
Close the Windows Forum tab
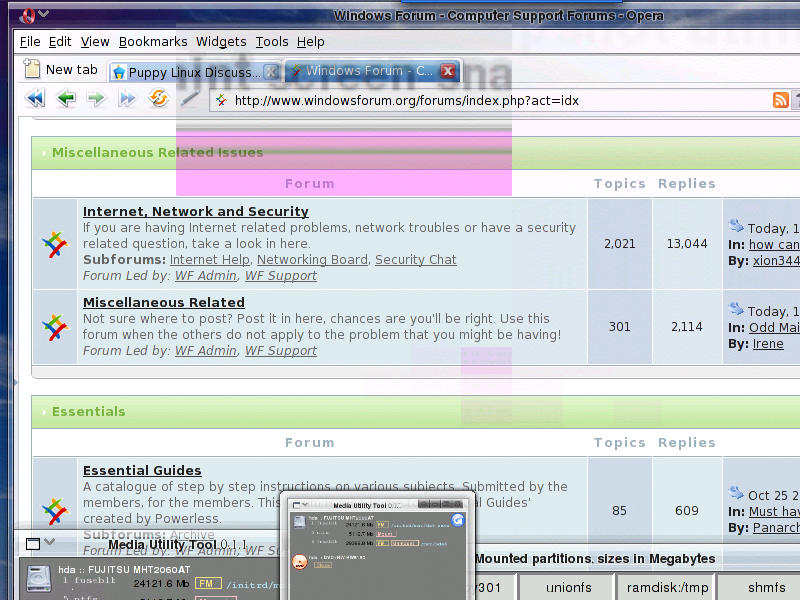pyautogui.click(x=448, y=71)
